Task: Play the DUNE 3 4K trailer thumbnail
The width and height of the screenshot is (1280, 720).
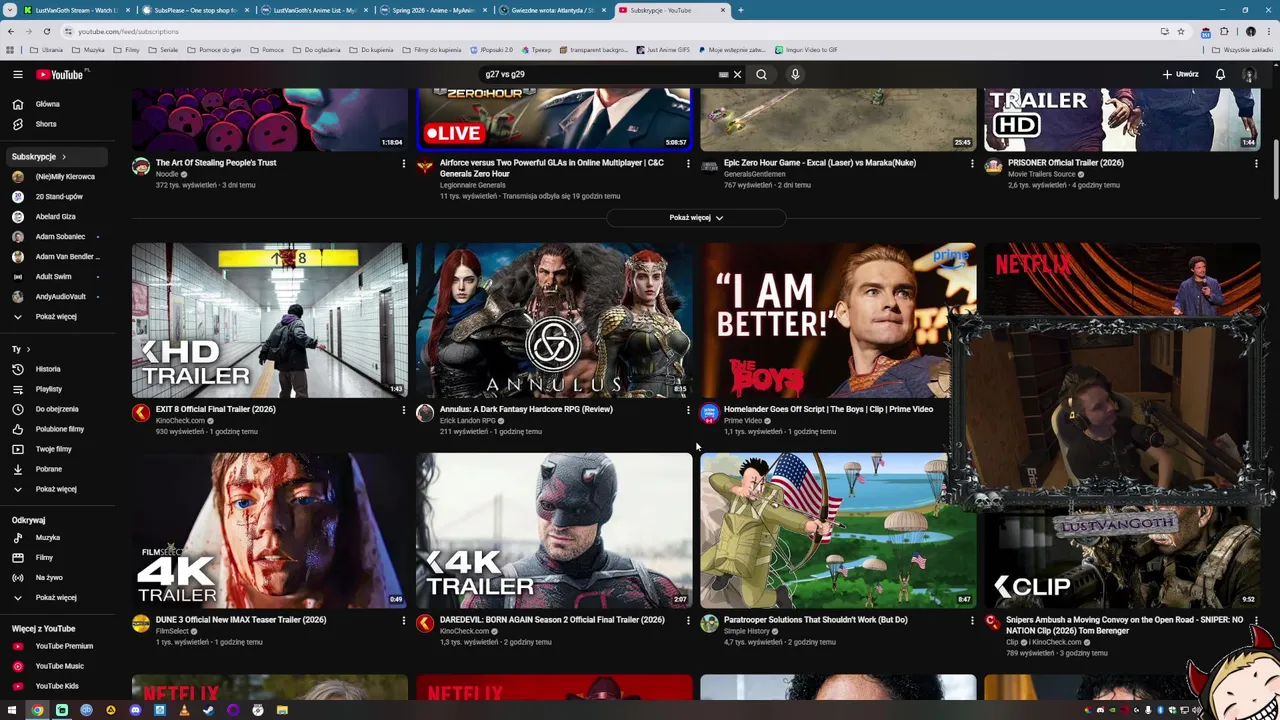Action: click(x=270, y=531)
